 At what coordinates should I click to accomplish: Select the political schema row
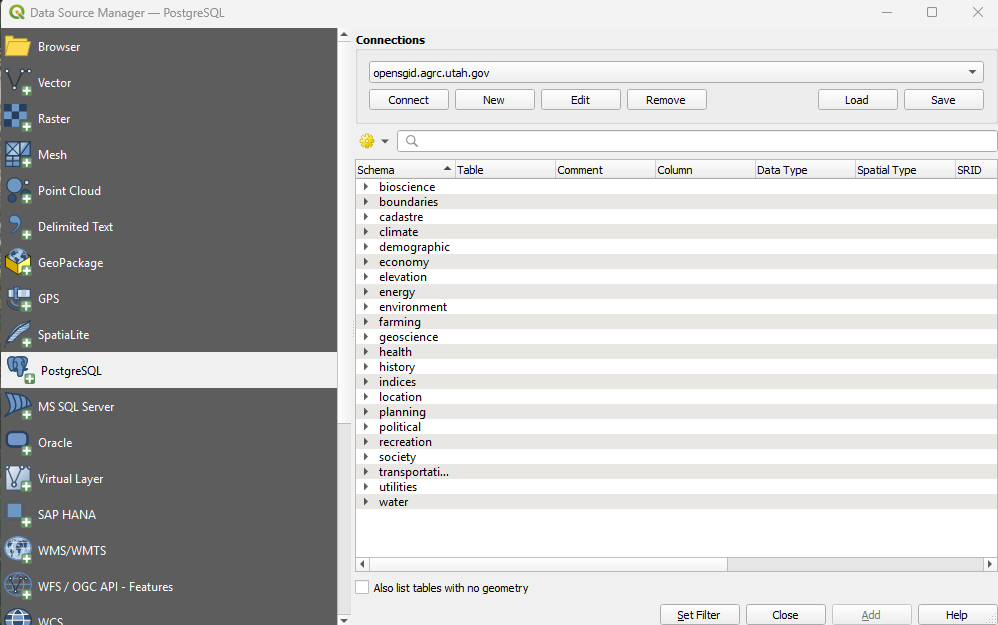point(676,426)
